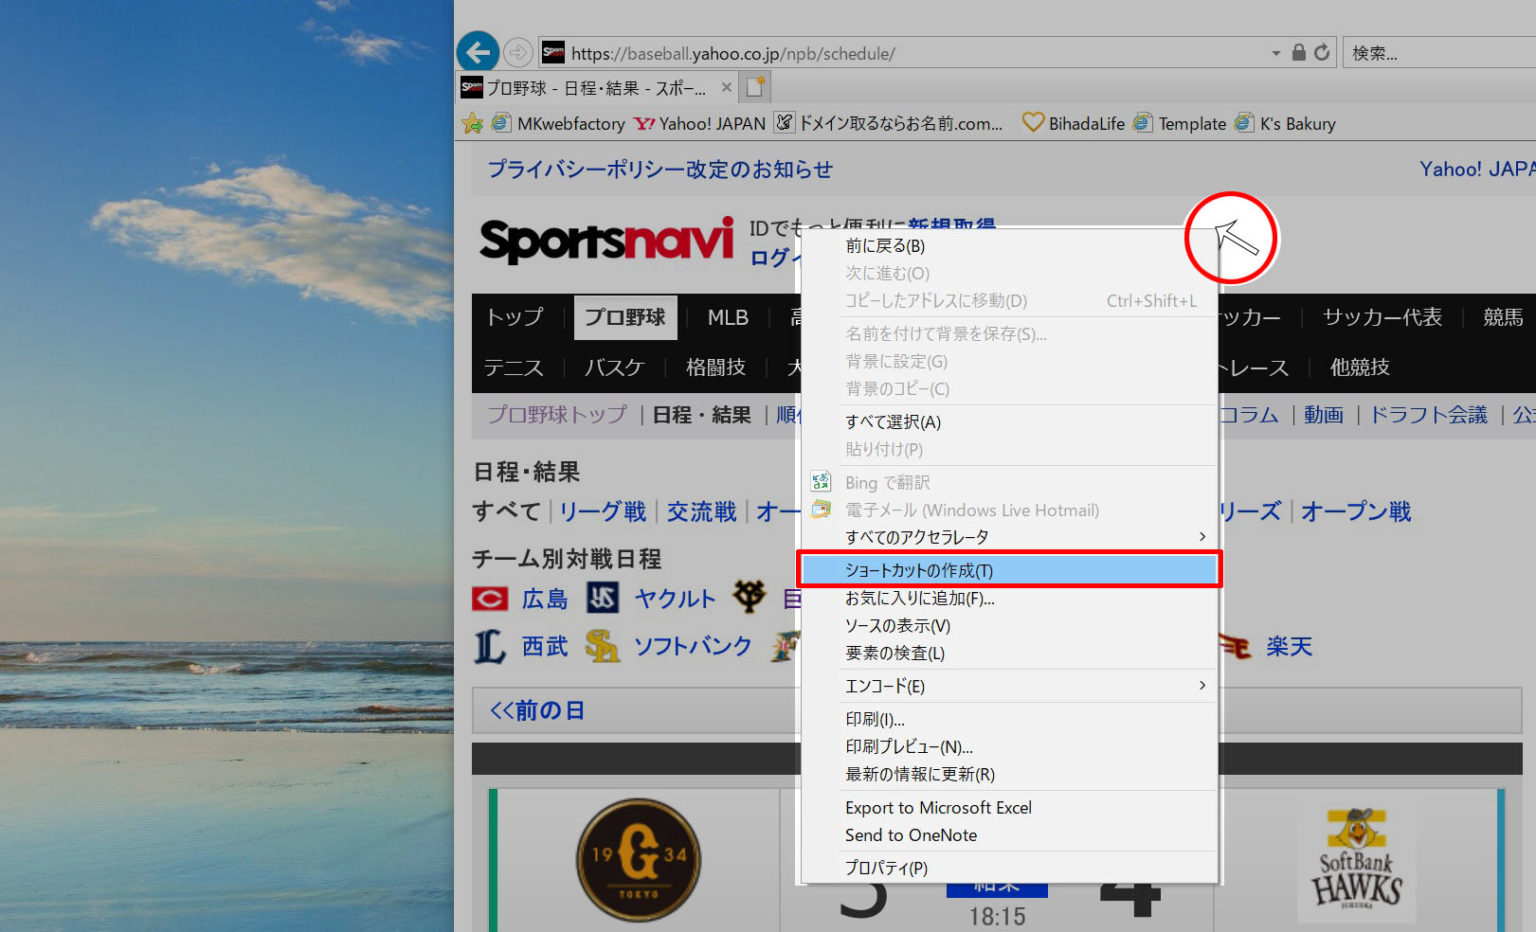
Task: Click the Yahoo! JAPAN favicon in favorites bar
Action: 644,123
